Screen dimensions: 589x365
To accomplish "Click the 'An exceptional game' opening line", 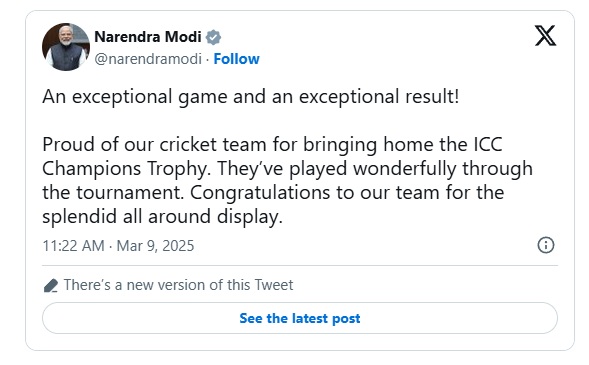I will coord(251,97).
